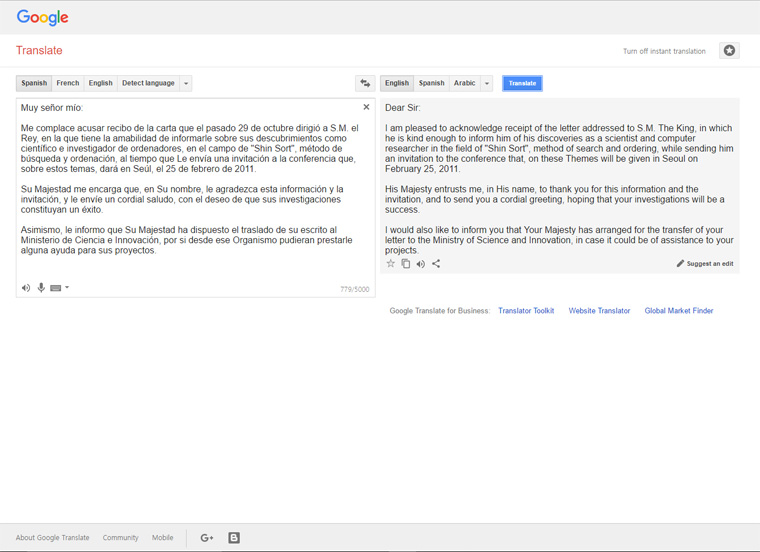Expand the target language list dropdown
The image size is (760, 552).
coord(487,83)
